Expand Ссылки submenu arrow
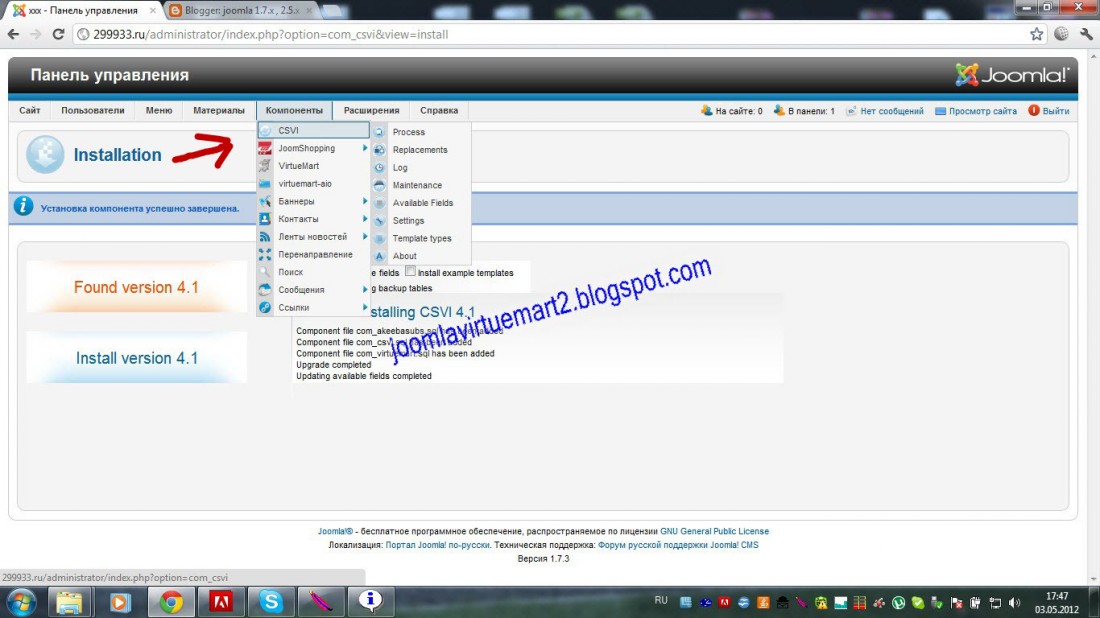 365,307
